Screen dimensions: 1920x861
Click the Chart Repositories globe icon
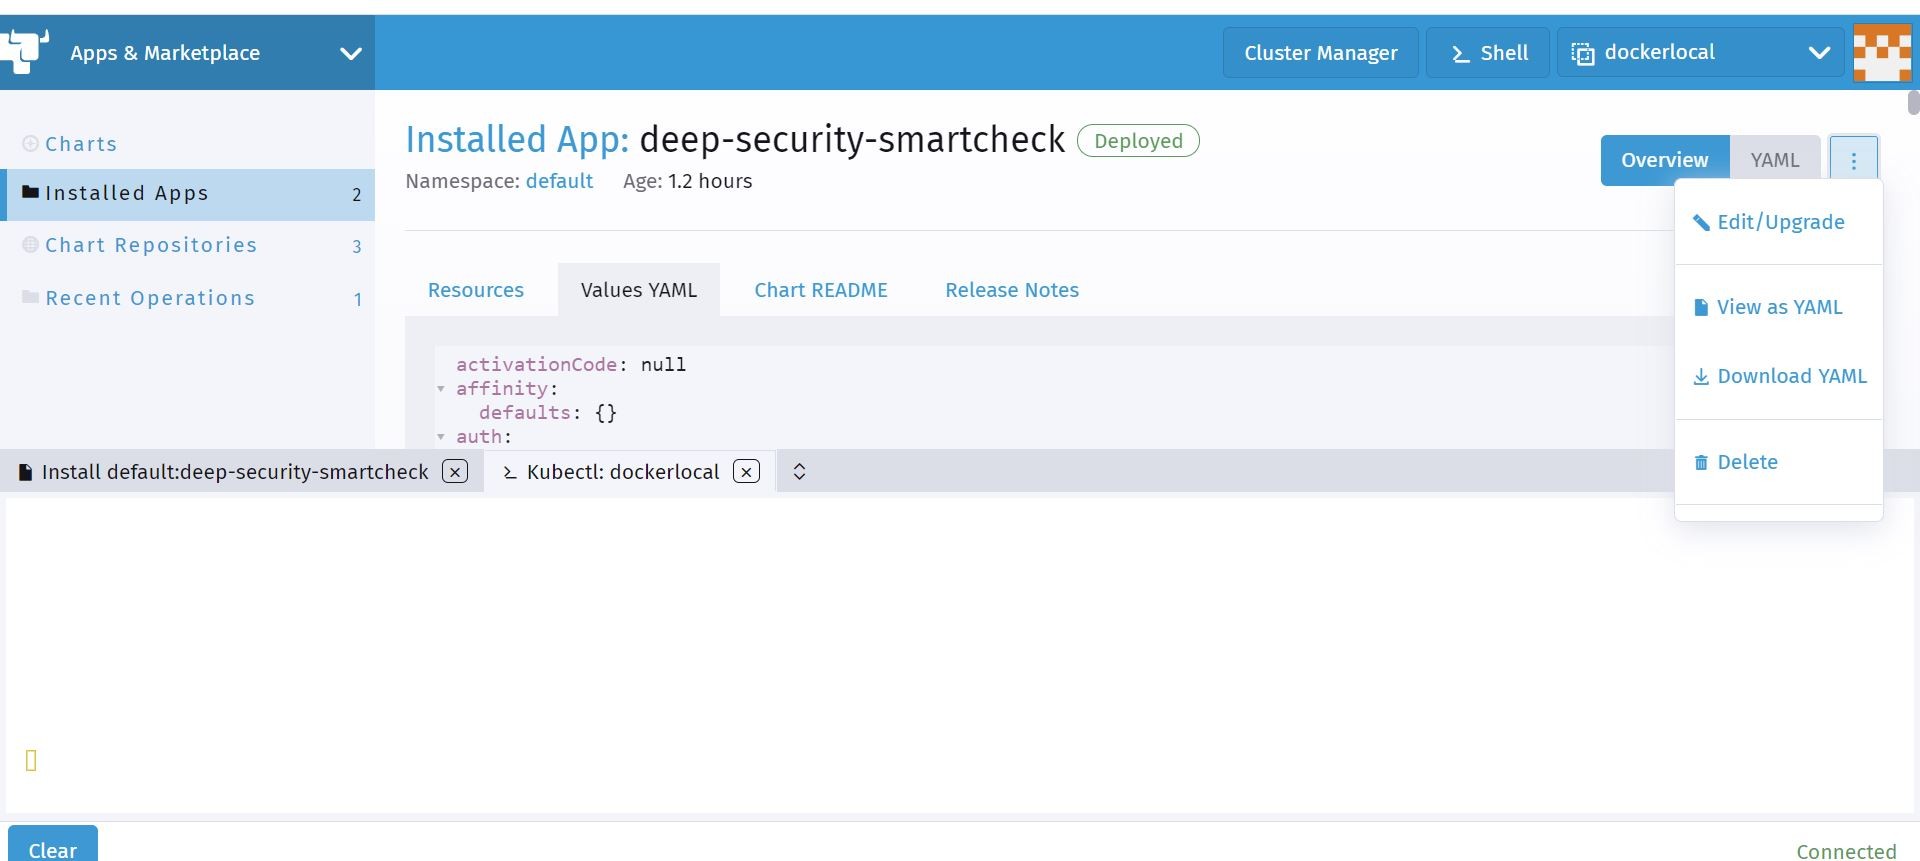coord(30,244)
